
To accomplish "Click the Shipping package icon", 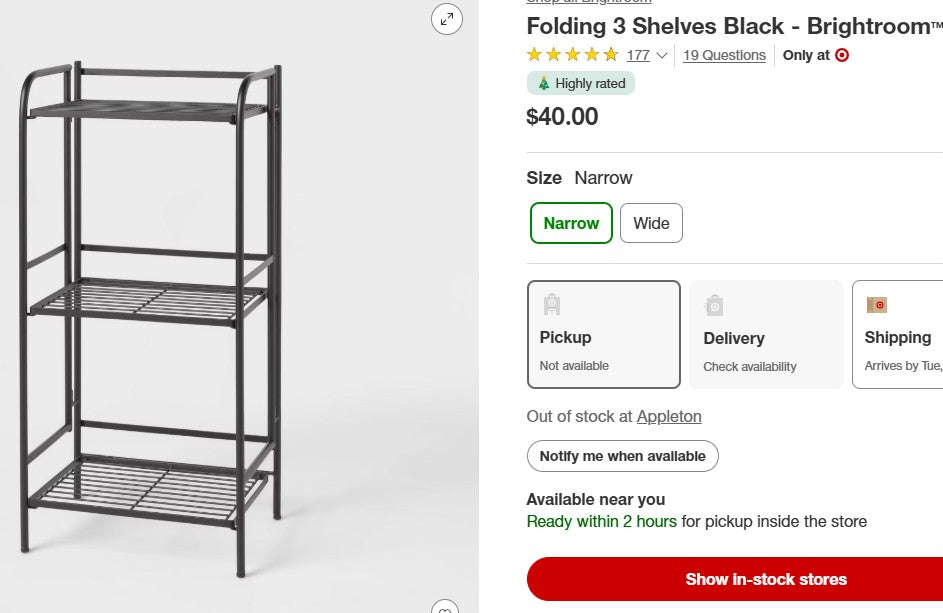I will tap(877, 304).
